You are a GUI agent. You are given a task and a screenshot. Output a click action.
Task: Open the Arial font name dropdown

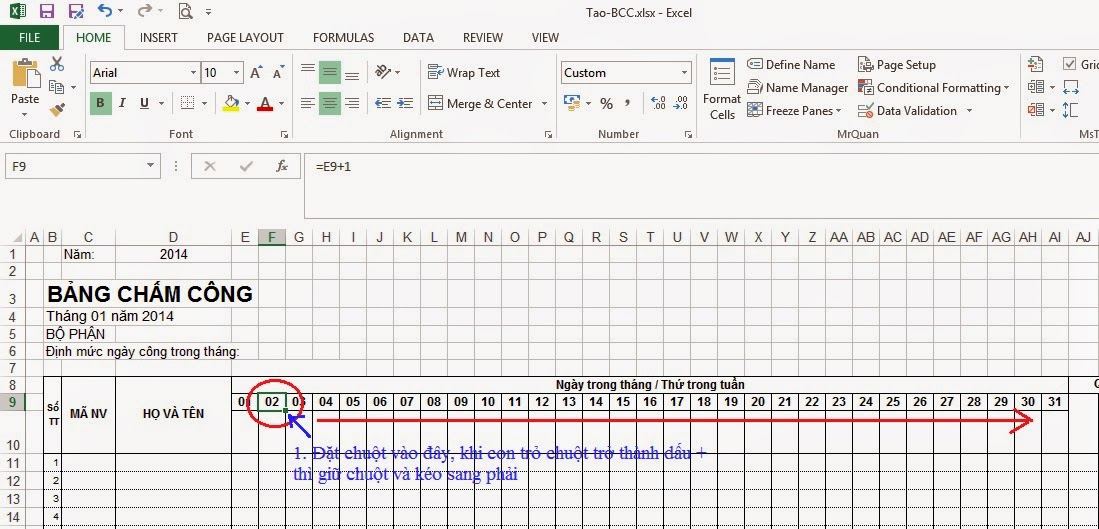[193, 72]
